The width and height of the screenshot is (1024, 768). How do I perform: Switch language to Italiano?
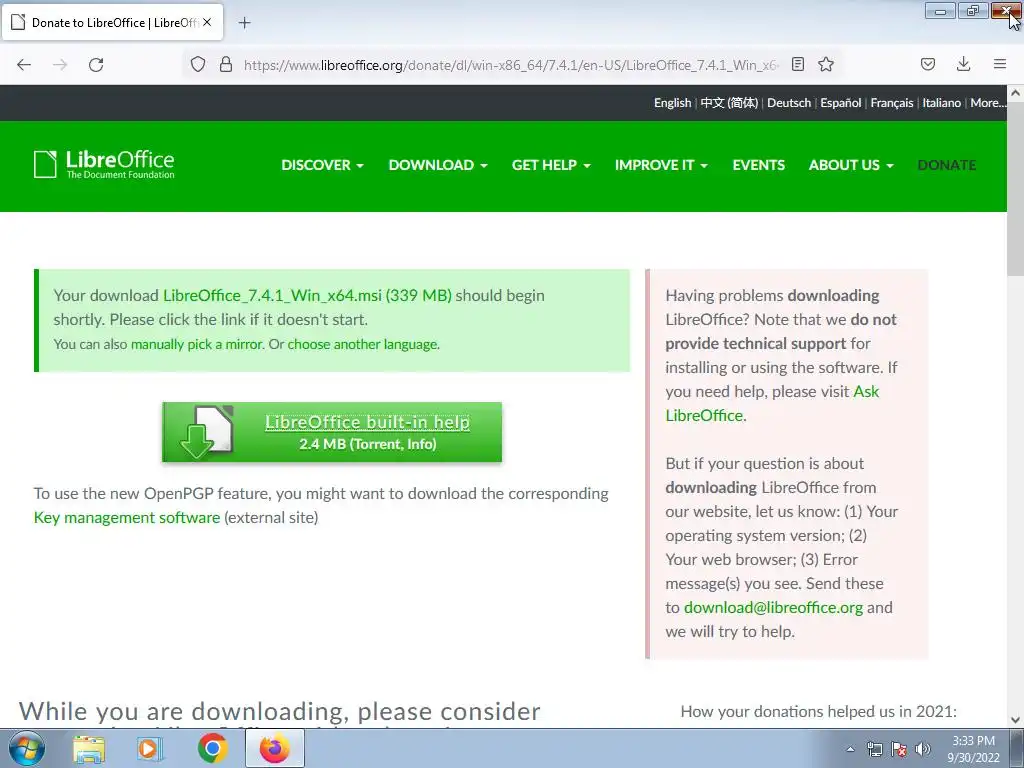[941, 103]
